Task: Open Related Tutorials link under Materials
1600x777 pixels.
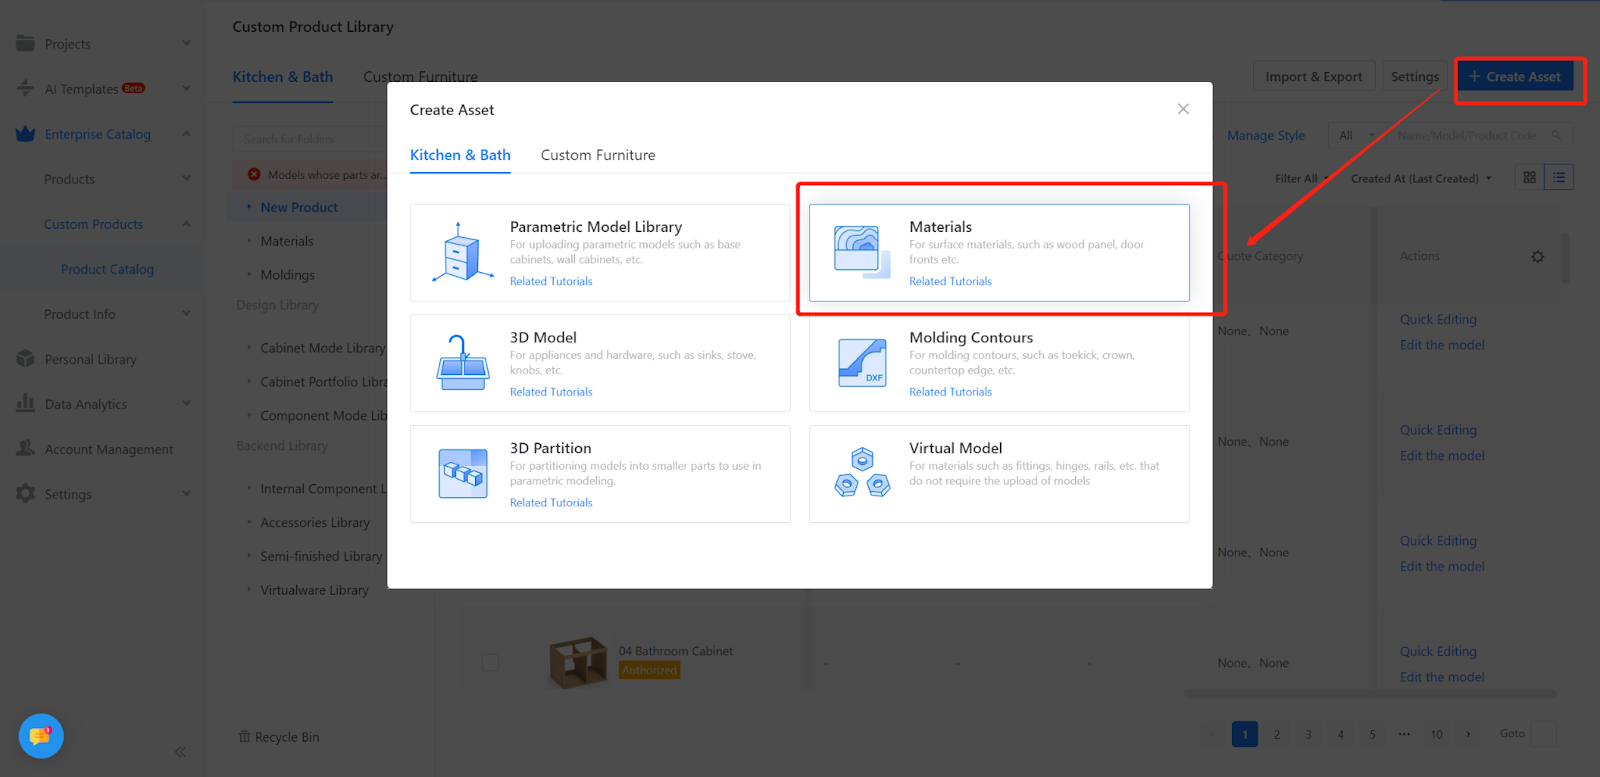Action: (x=950, y=282)
